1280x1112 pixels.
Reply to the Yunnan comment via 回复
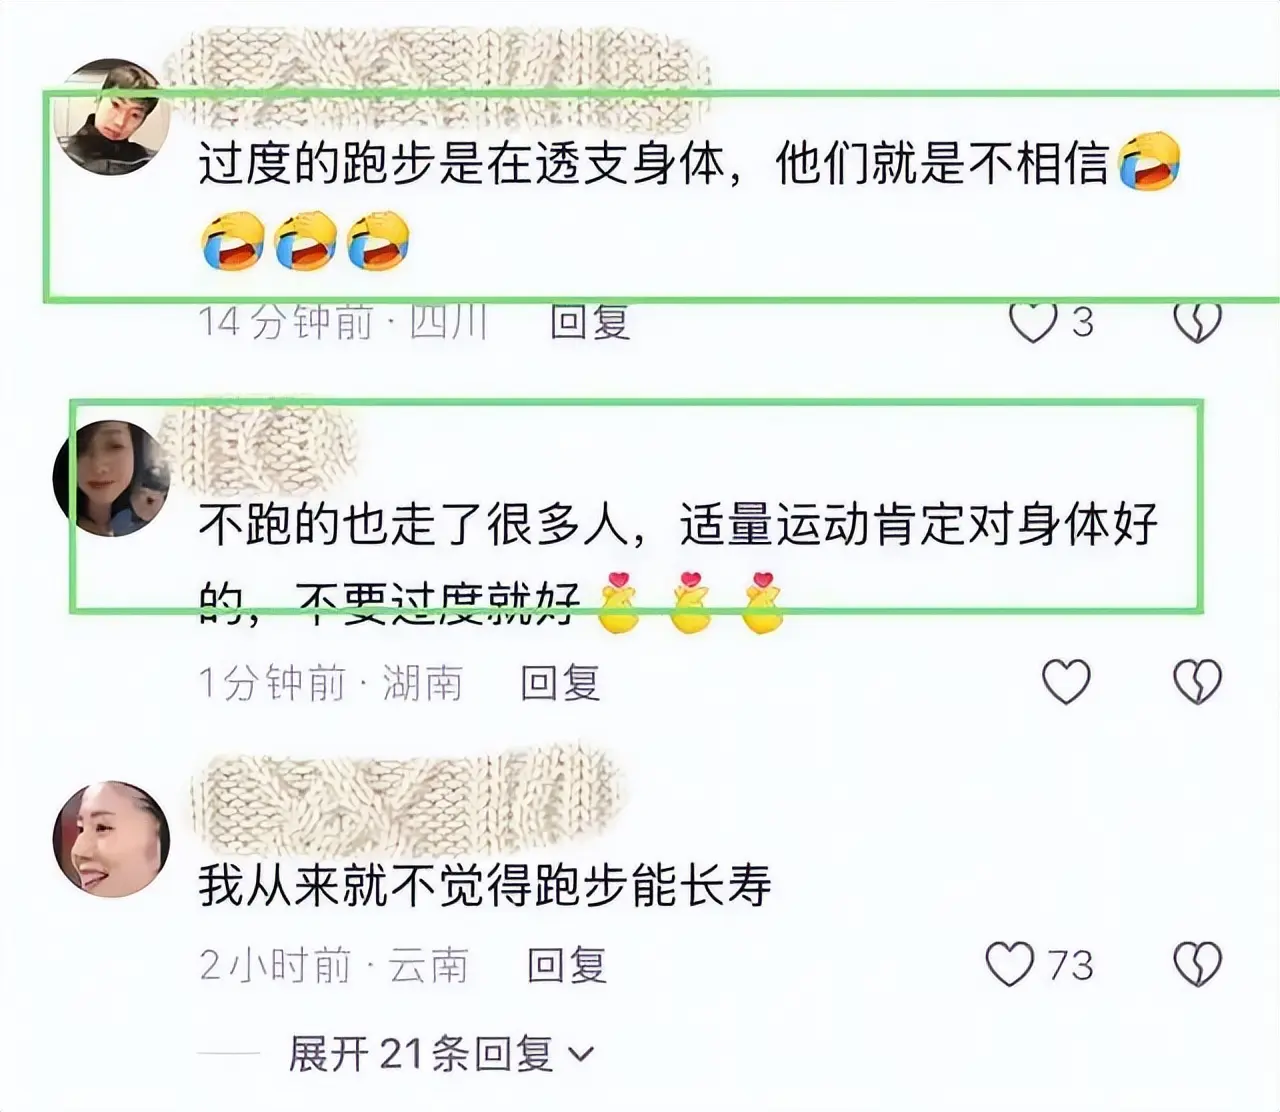(x=567, y=965)
